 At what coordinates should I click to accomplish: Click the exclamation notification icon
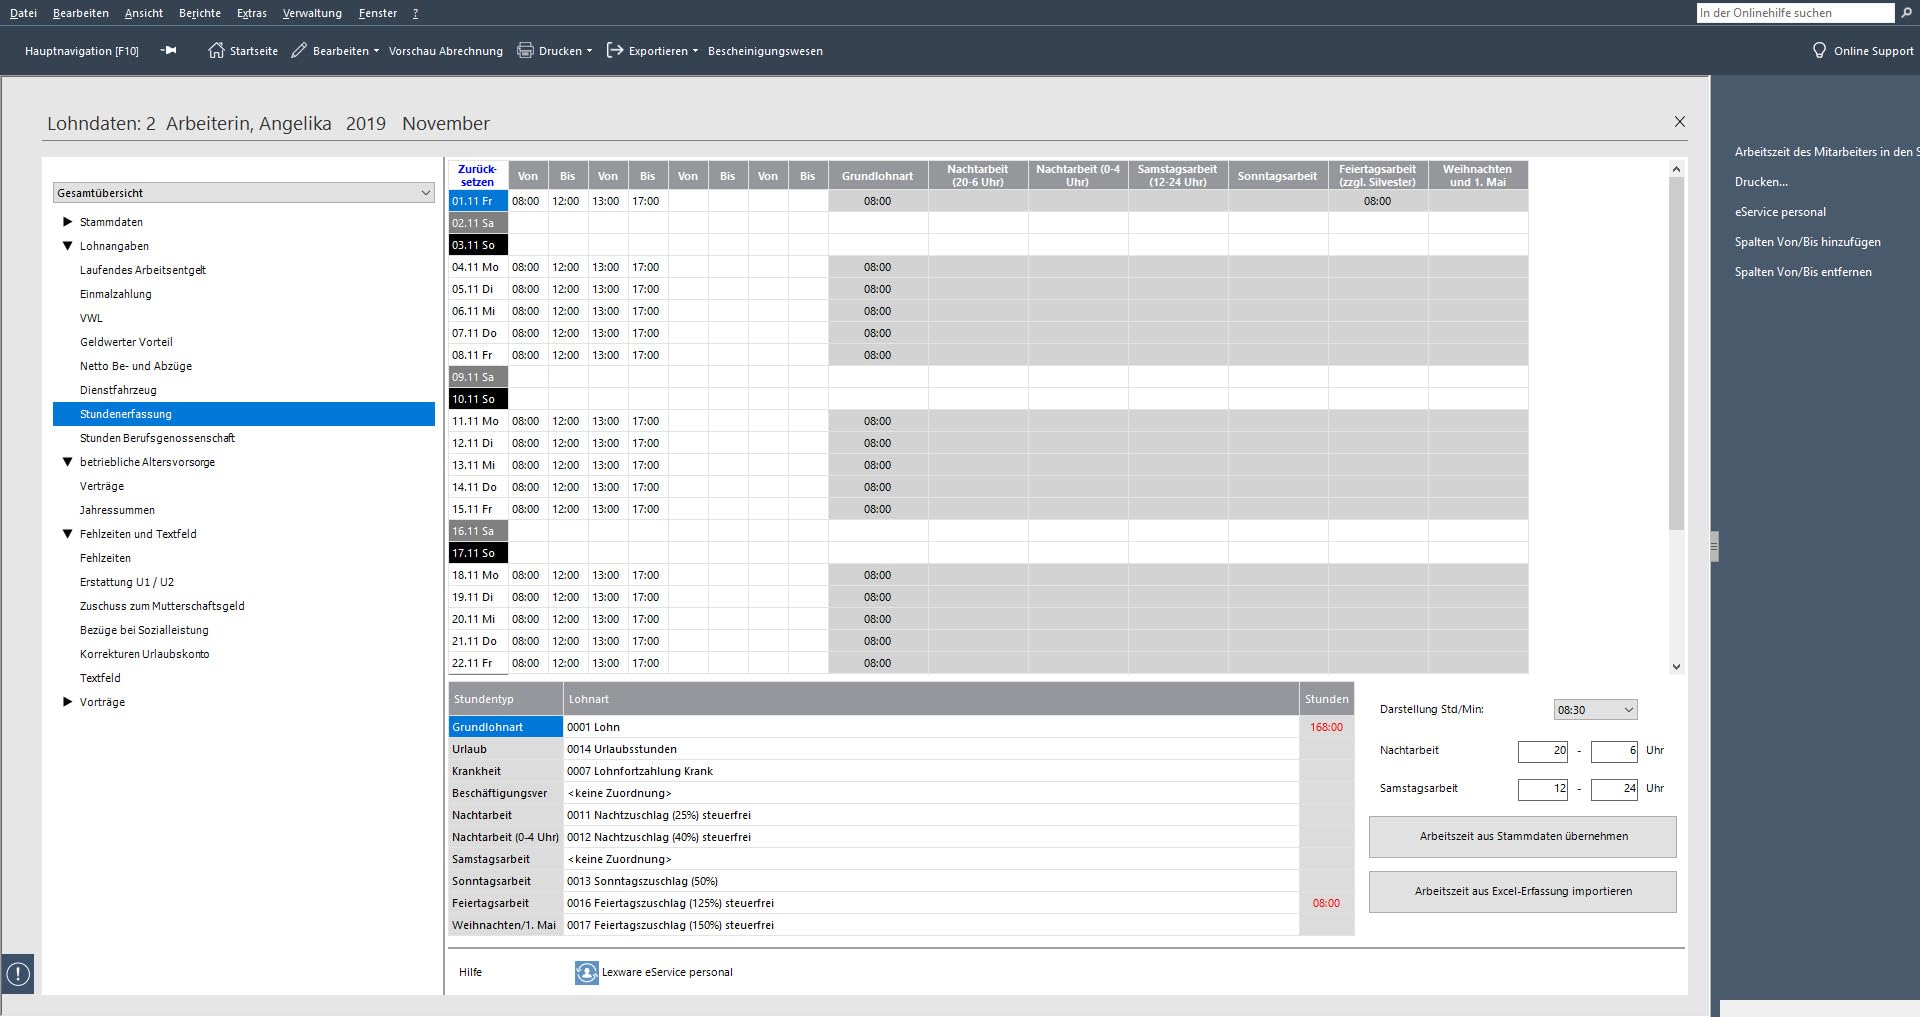[x=18, y=973]
